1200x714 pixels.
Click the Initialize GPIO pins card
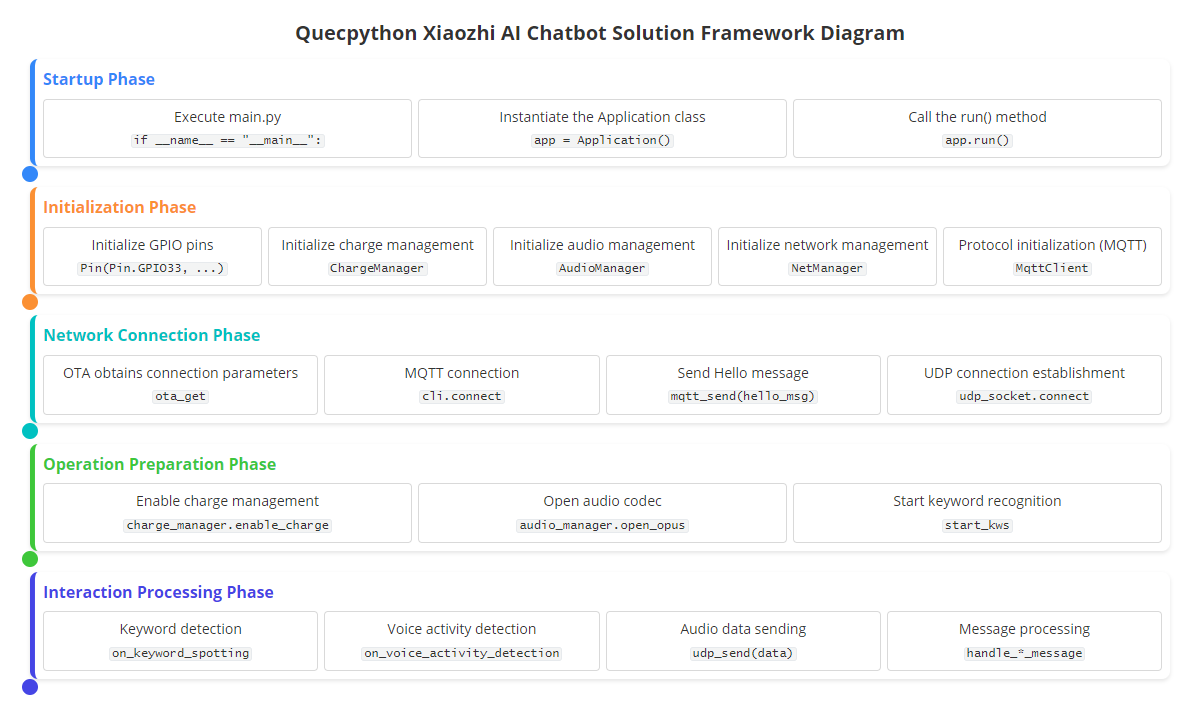click(x=152, y=256)
